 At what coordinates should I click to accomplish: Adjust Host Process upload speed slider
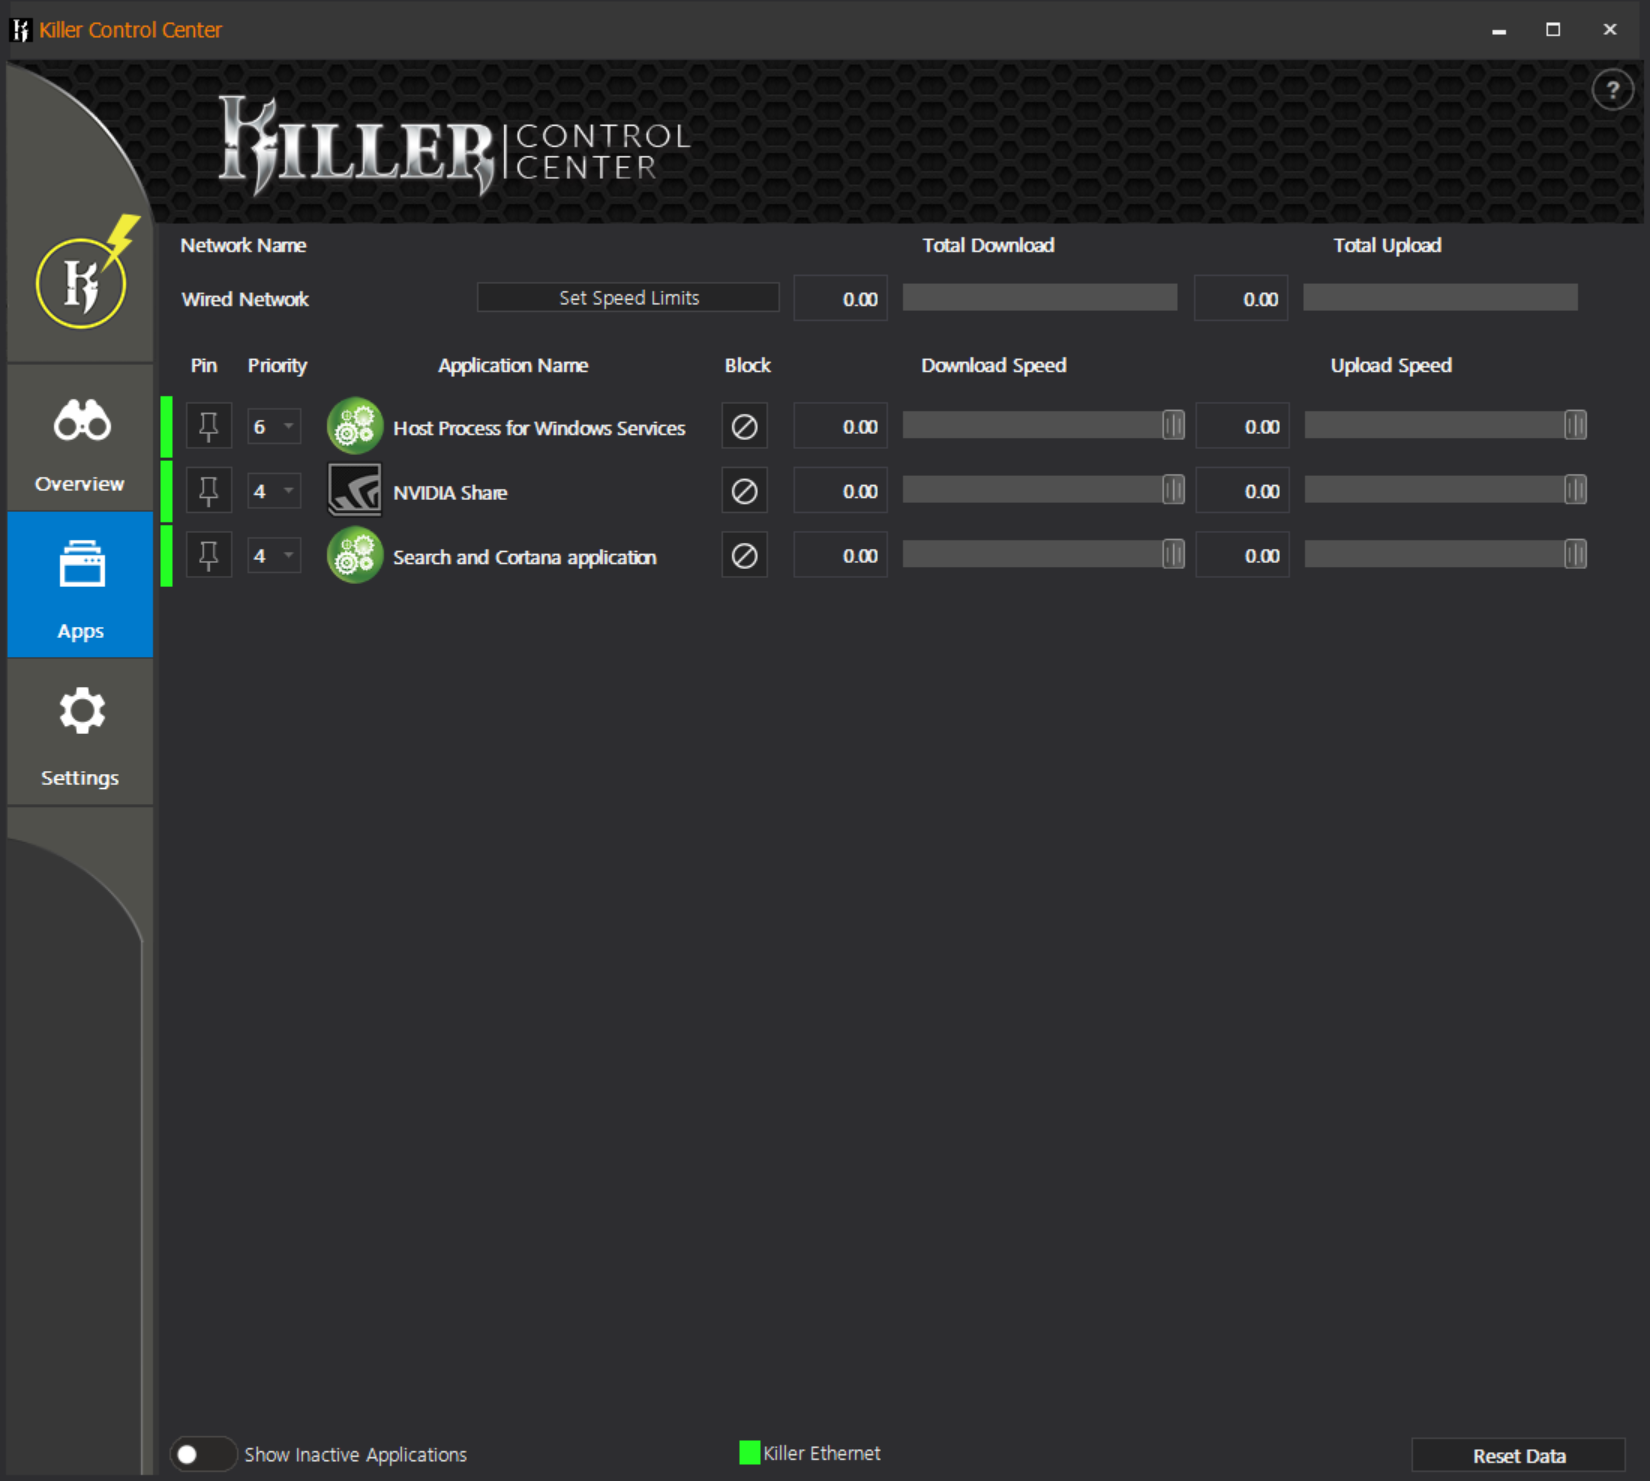1575,425
